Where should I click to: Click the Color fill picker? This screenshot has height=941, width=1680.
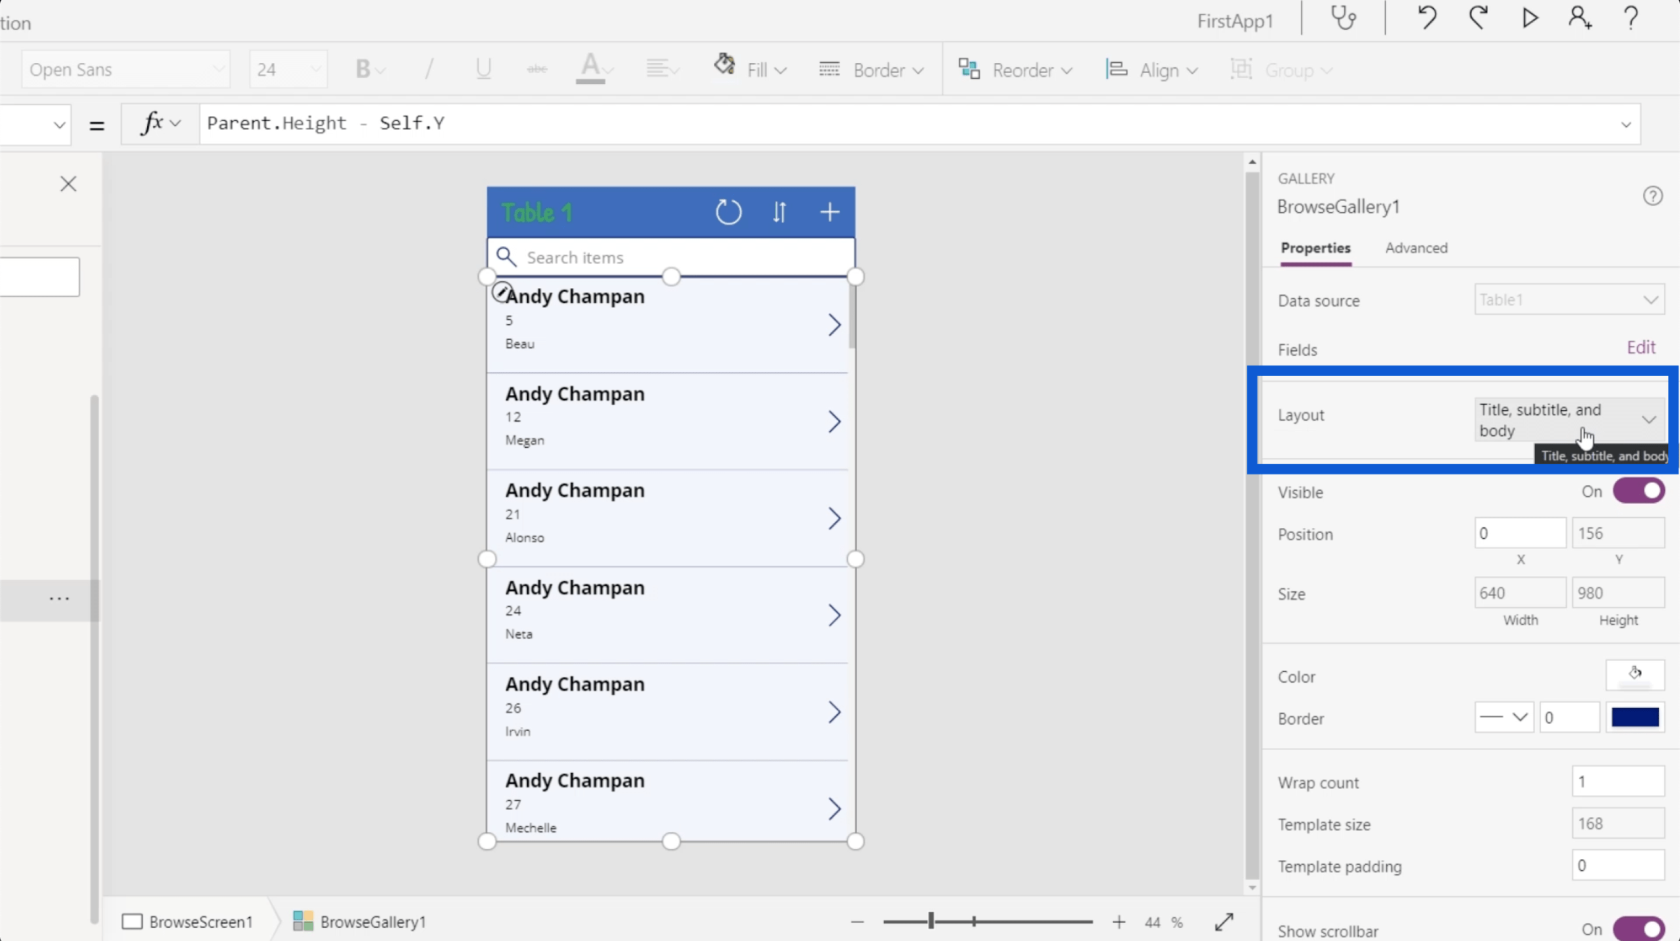click(1635, 675)
